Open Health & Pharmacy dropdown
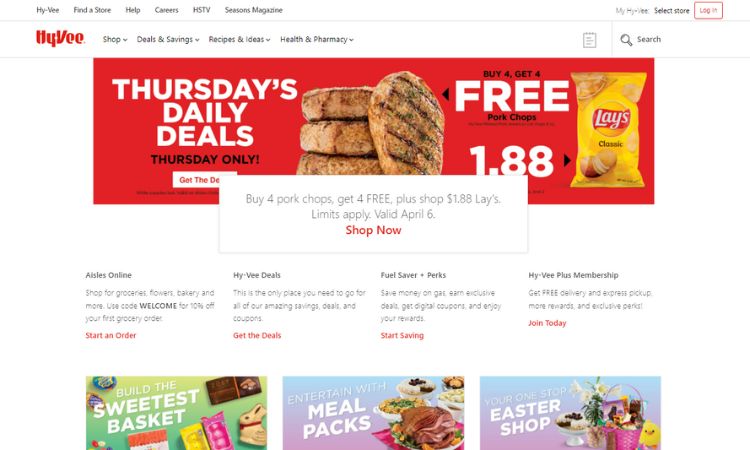 pyautogui.click(x=317, y=39)
